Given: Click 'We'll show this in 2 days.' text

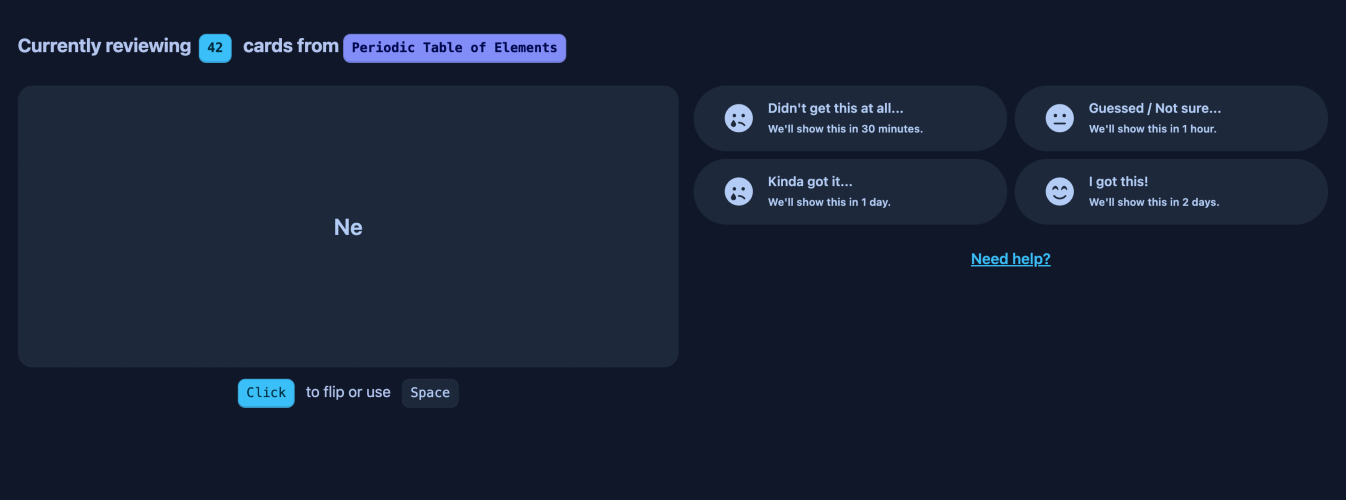Looking at the screenshot, I should coord(1154,202).
